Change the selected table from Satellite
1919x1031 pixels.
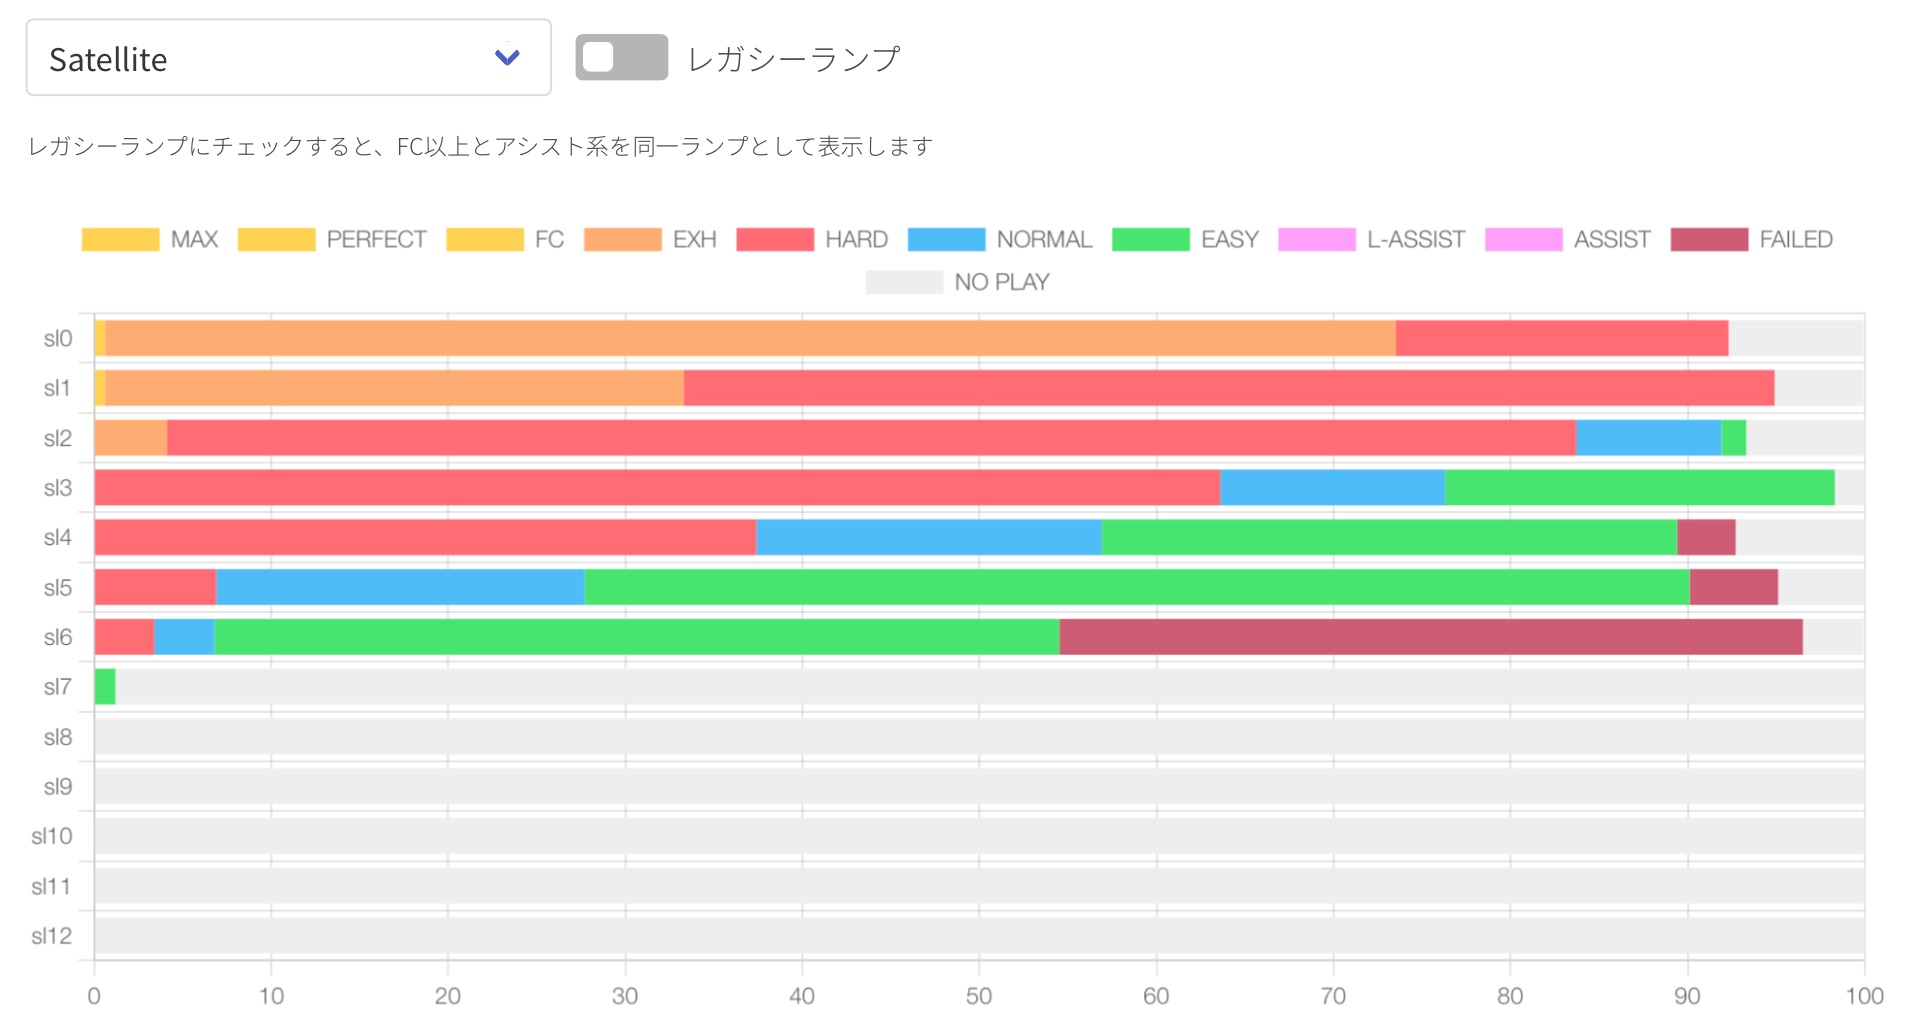pyautogui.click(x=288, y=57)
